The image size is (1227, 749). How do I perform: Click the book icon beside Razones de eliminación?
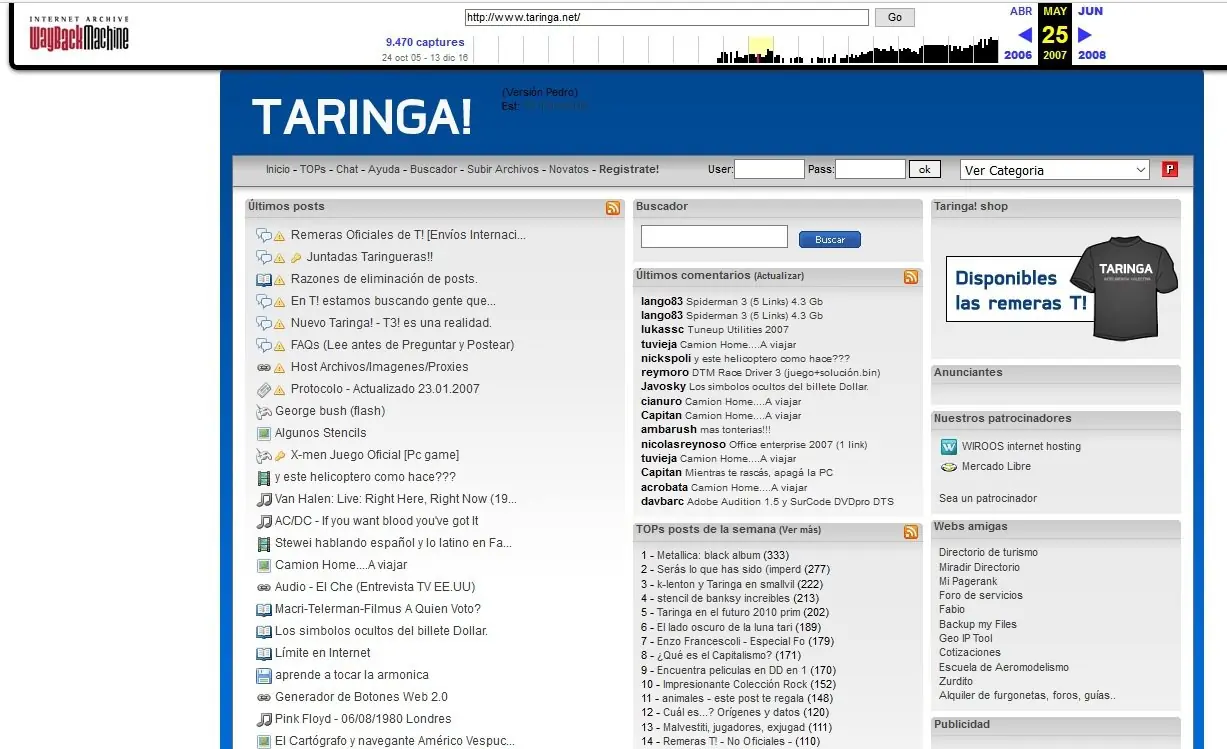264,279
